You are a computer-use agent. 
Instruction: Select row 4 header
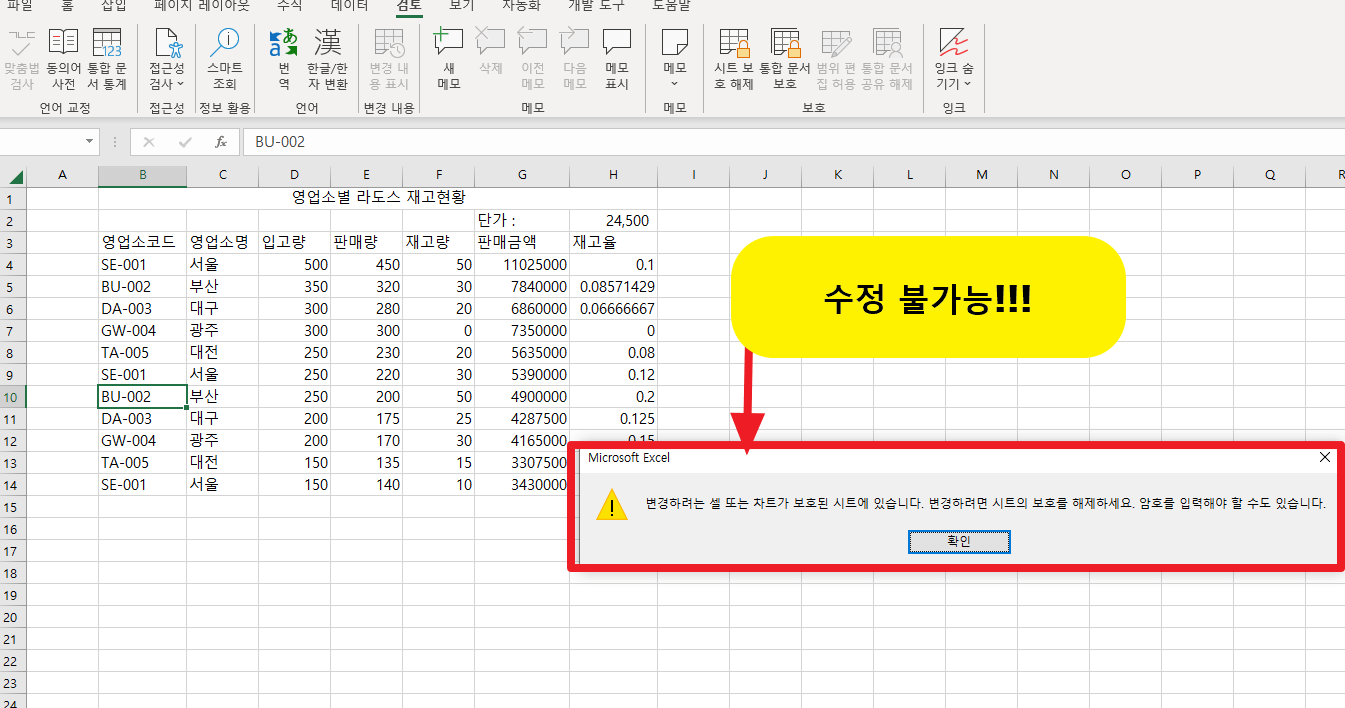(12, 265)
